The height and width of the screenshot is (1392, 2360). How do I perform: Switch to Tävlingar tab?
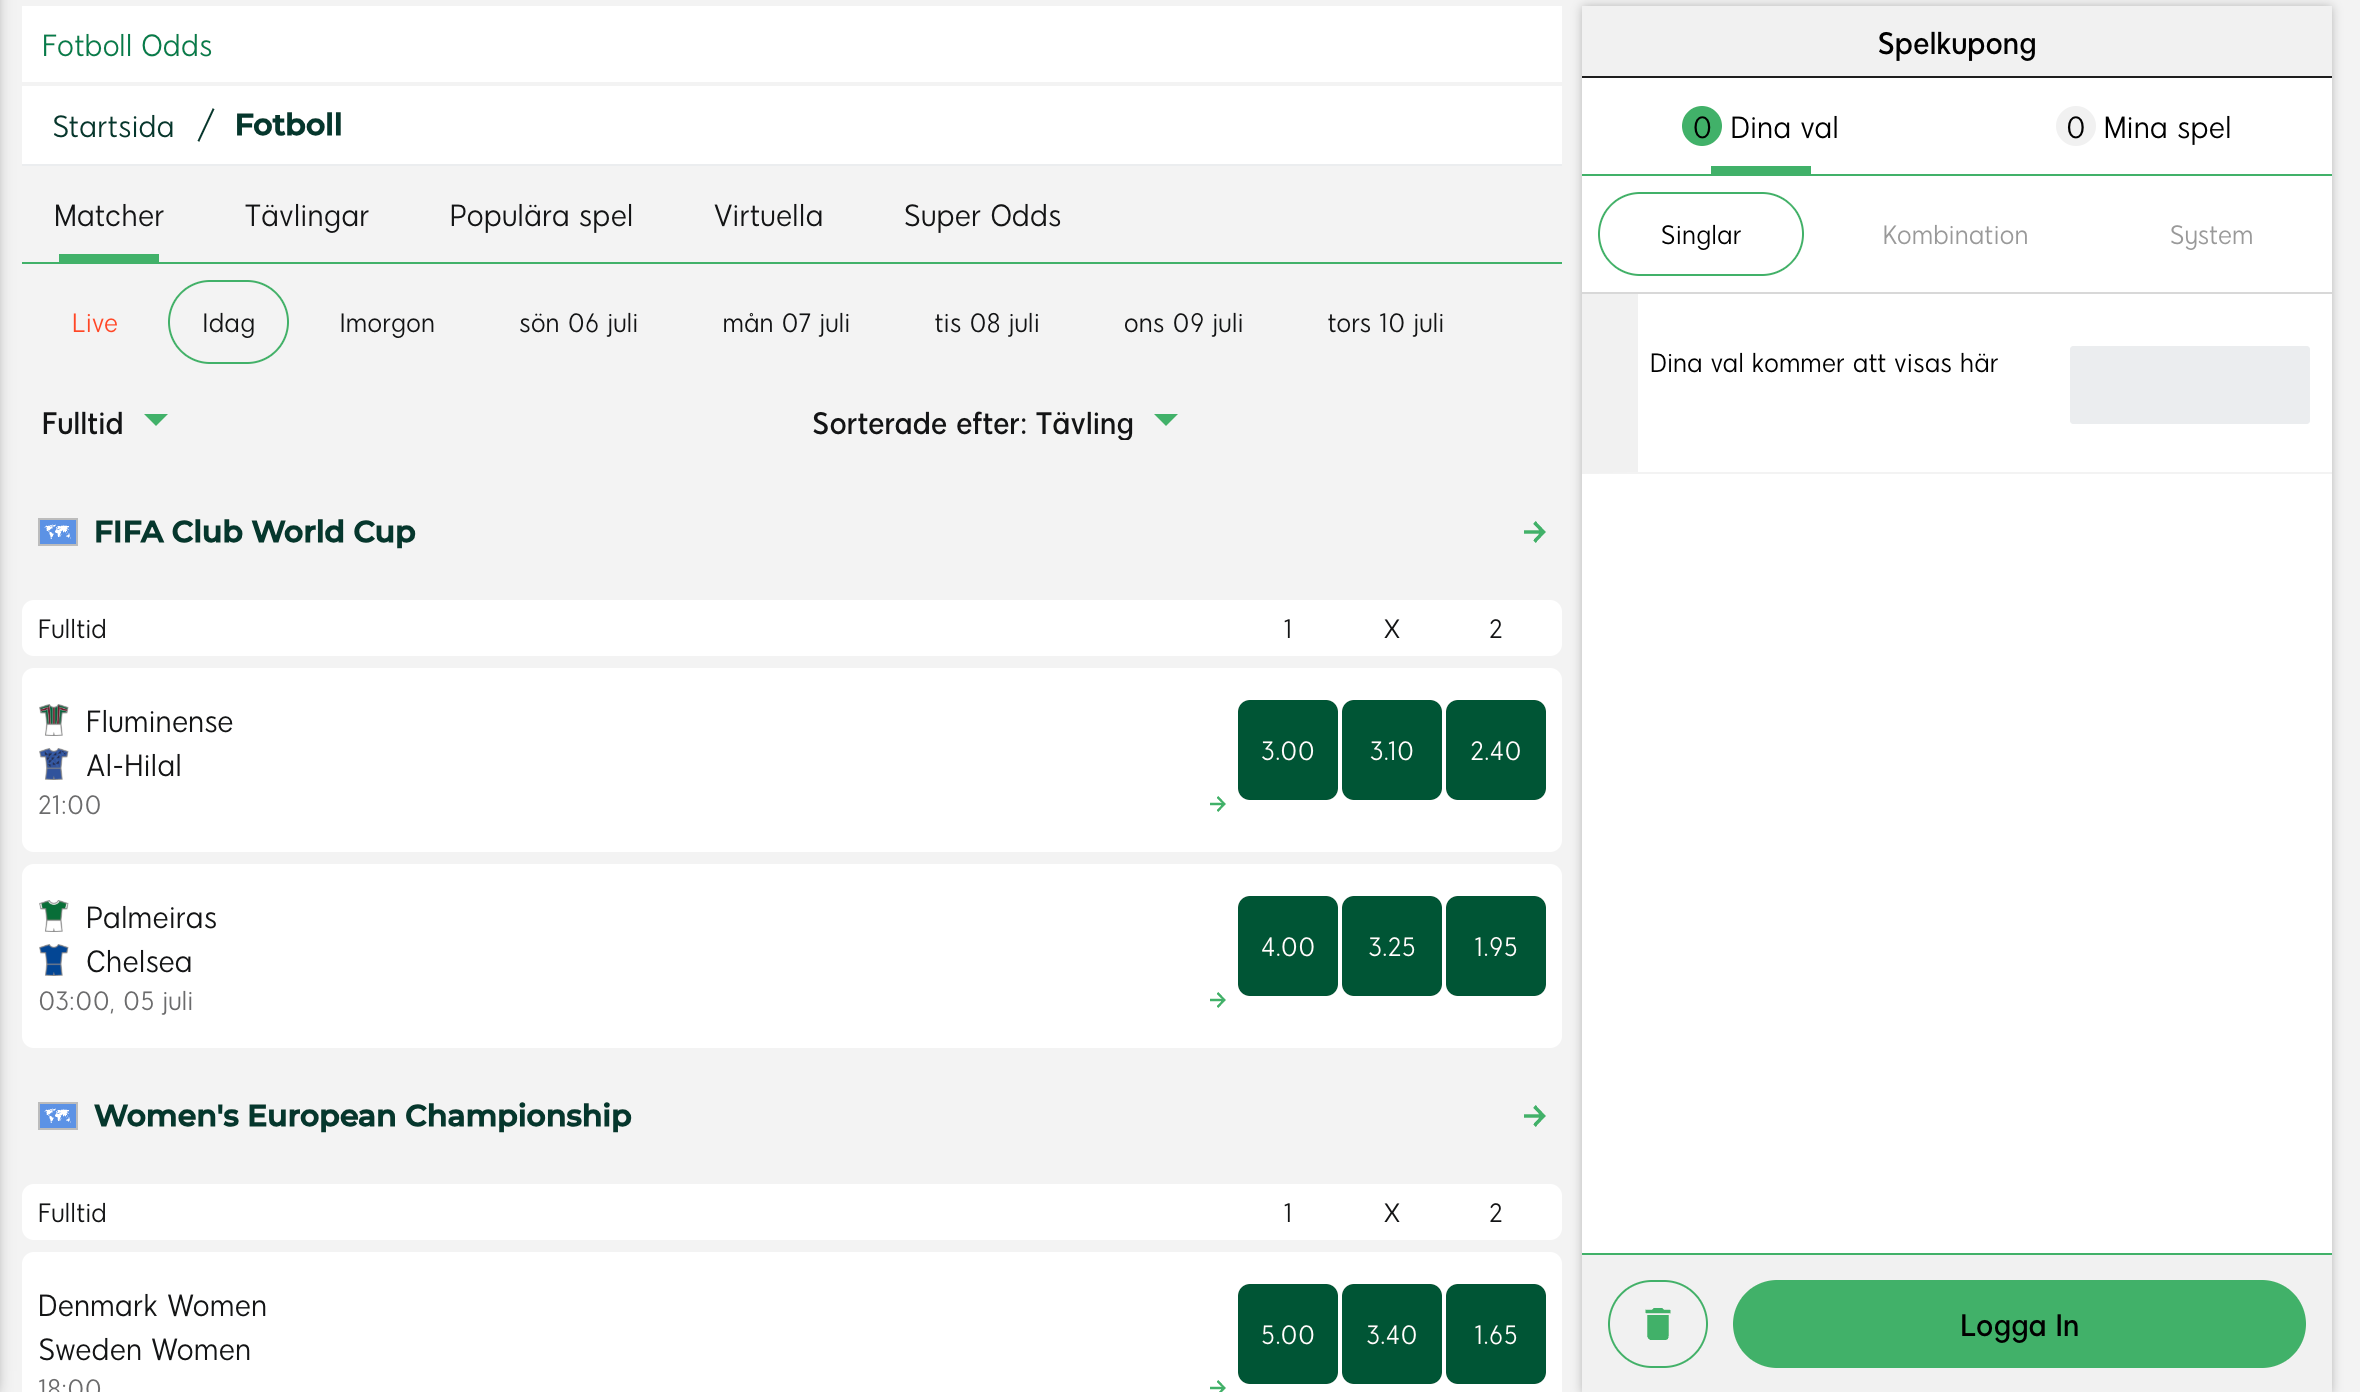tap(306, 216)
